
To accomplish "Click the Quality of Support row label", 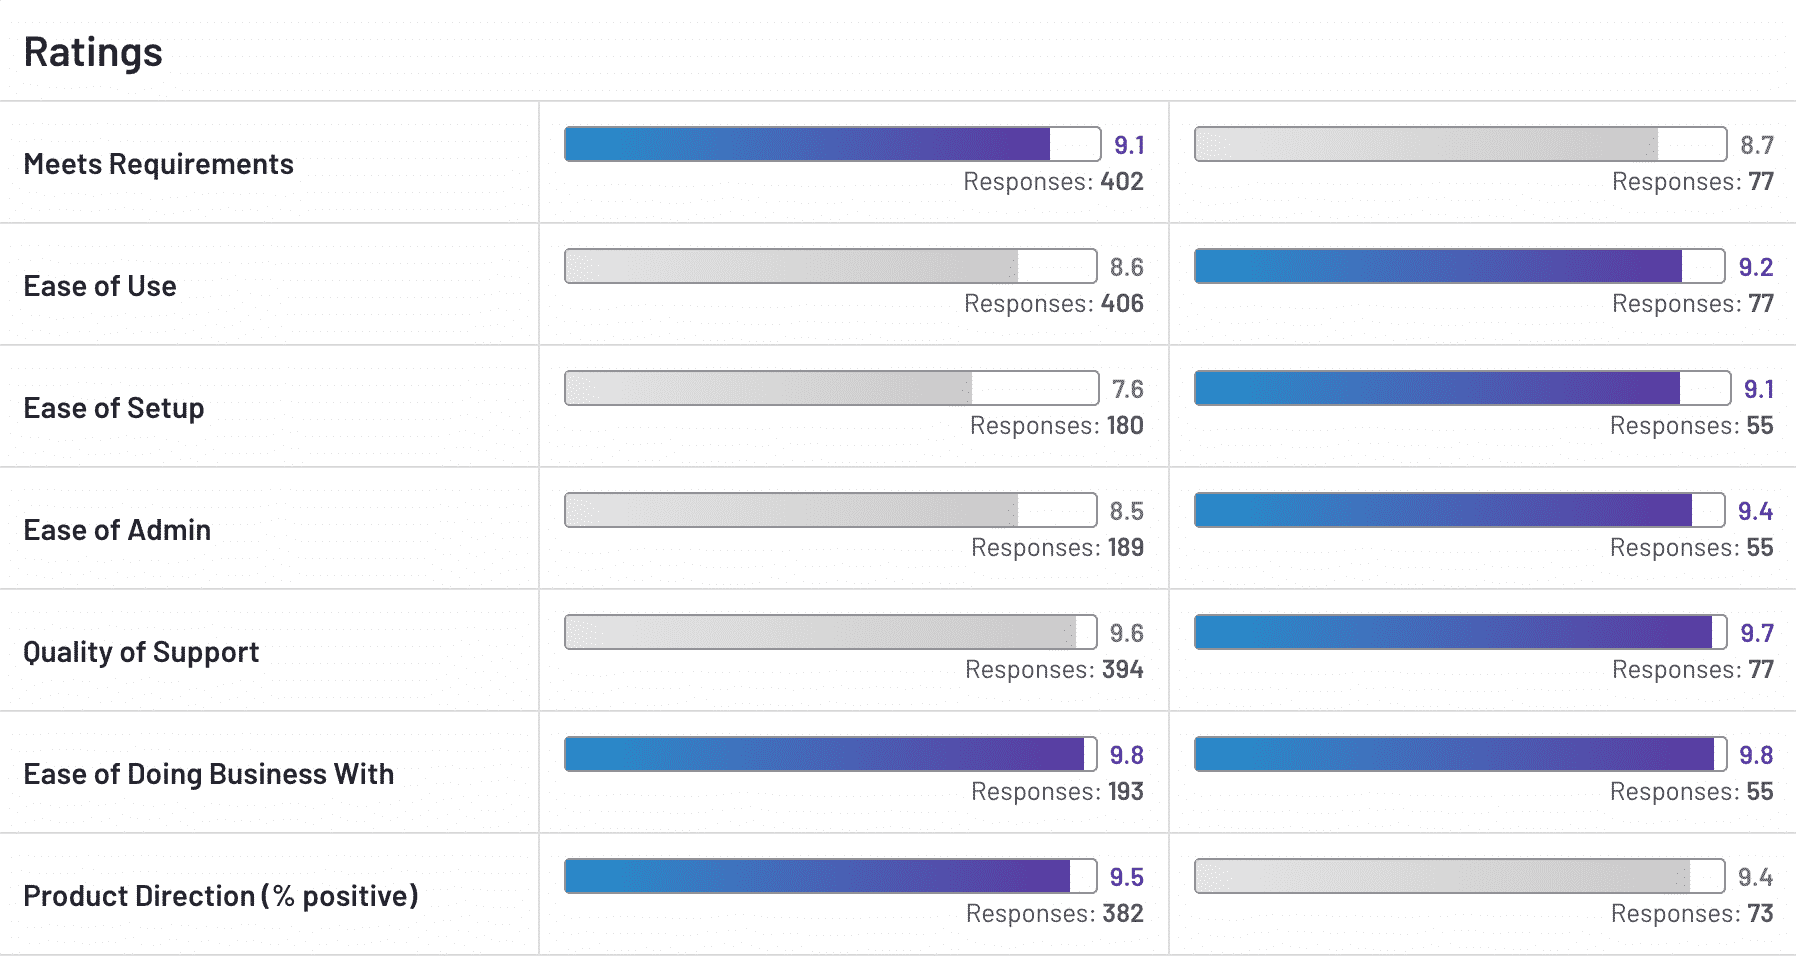I will click(141, 652).
